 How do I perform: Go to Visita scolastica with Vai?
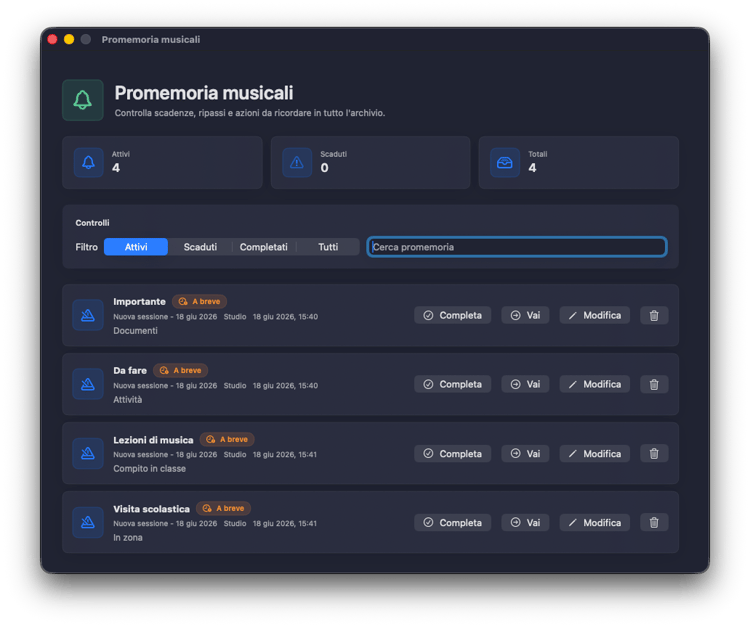point(525,522)
